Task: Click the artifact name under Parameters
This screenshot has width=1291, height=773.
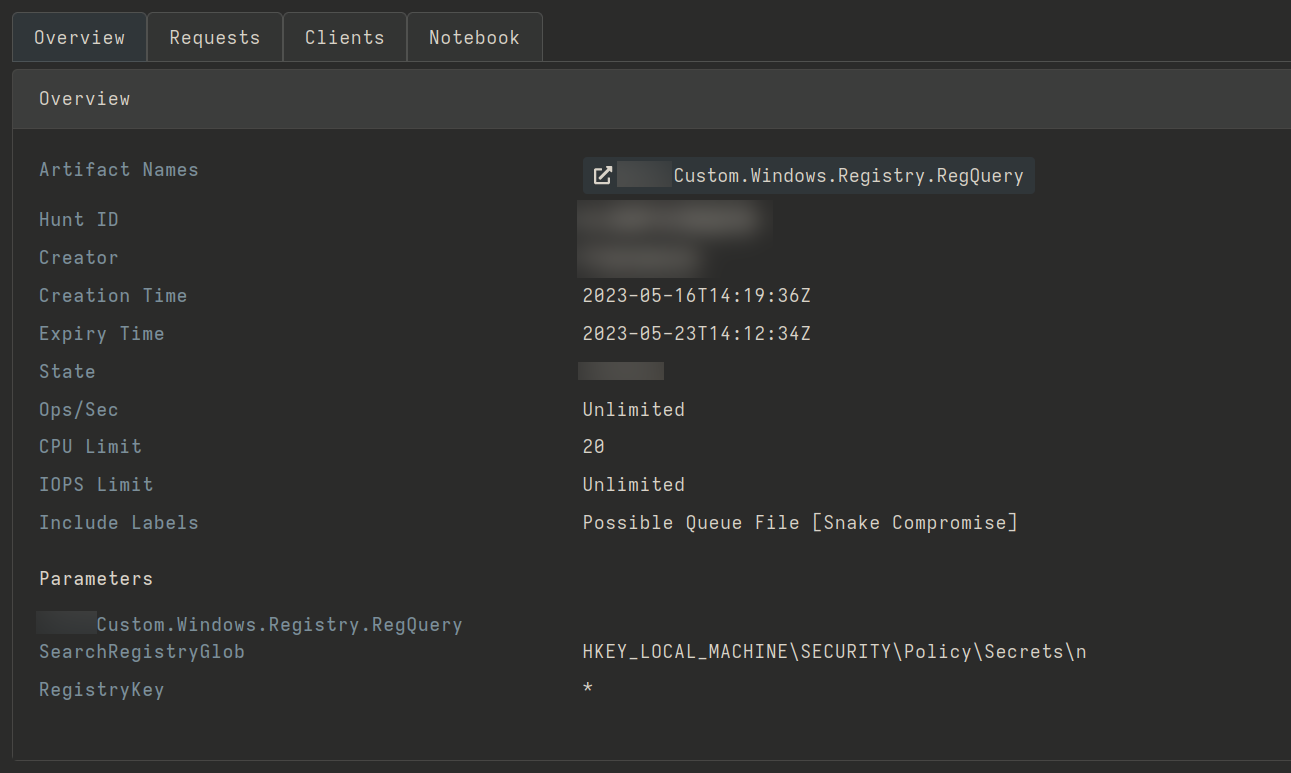Action: click(x=279, y=625)
